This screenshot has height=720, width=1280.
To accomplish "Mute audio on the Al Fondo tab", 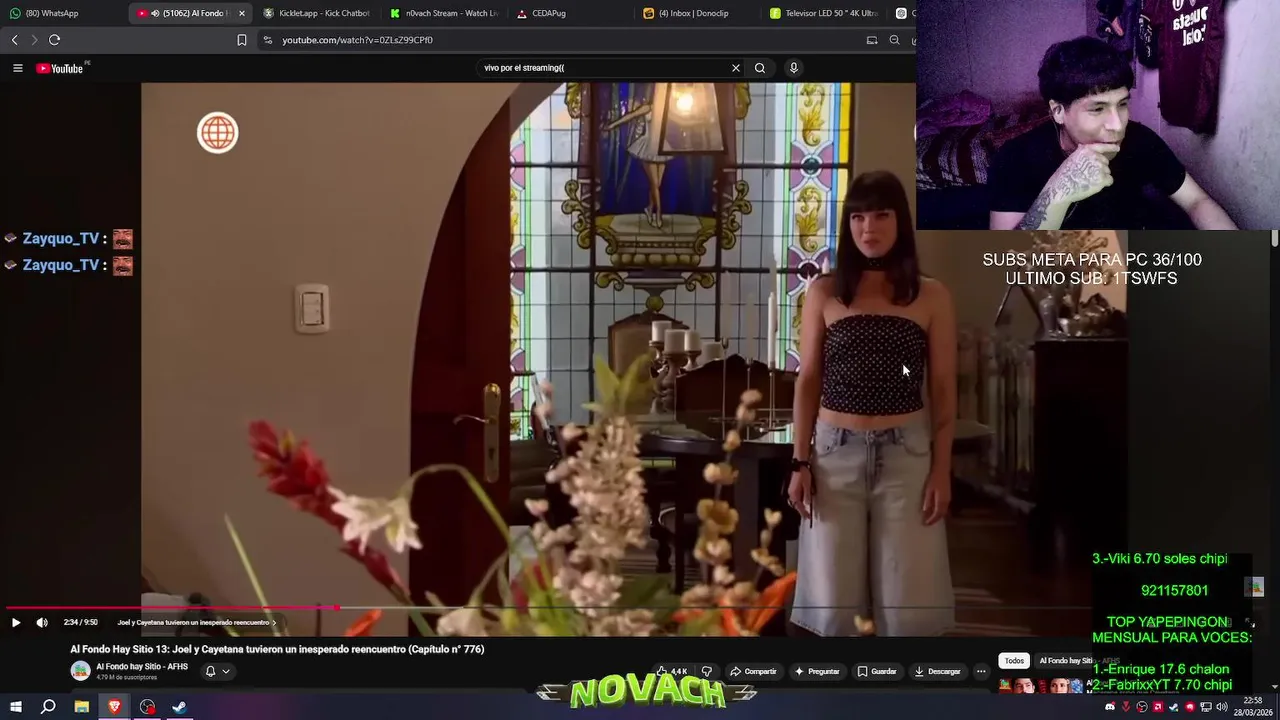I will (x=155, y=13).
